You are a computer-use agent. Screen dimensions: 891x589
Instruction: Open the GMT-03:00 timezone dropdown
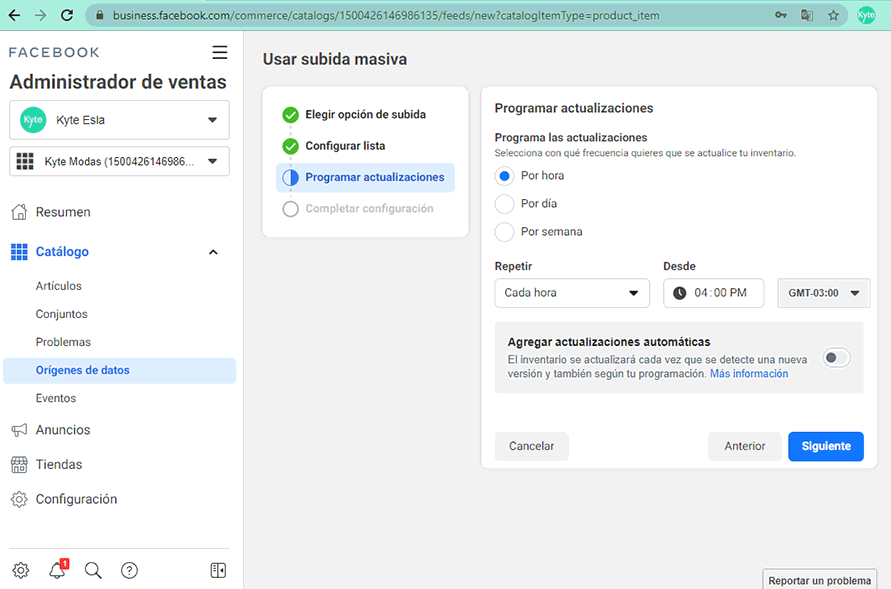(x=823, y=293)
